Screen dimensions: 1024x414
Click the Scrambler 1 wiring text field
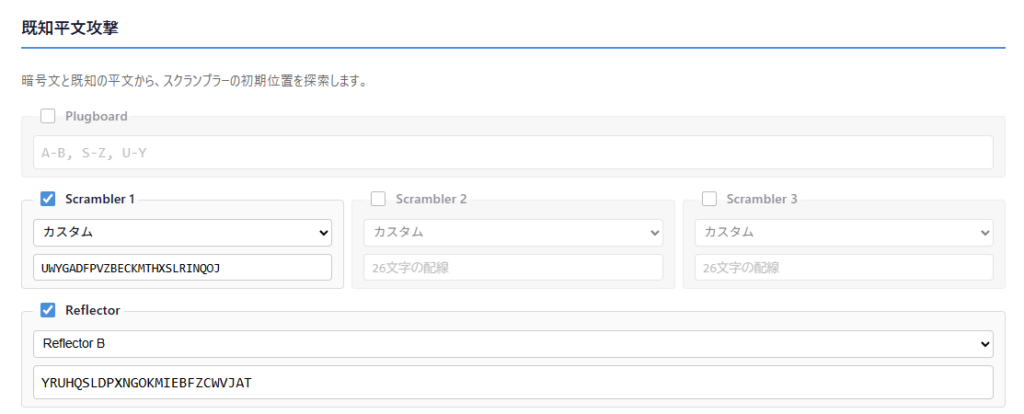(185, 268)
